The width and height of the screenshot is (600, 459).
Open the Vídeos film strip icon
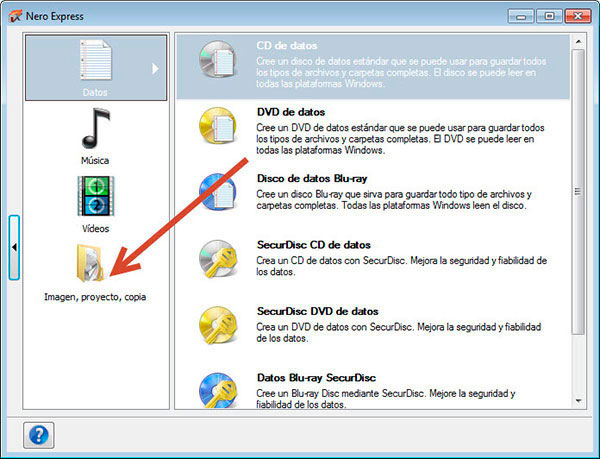pyautogui.click(x=96, y=196)
